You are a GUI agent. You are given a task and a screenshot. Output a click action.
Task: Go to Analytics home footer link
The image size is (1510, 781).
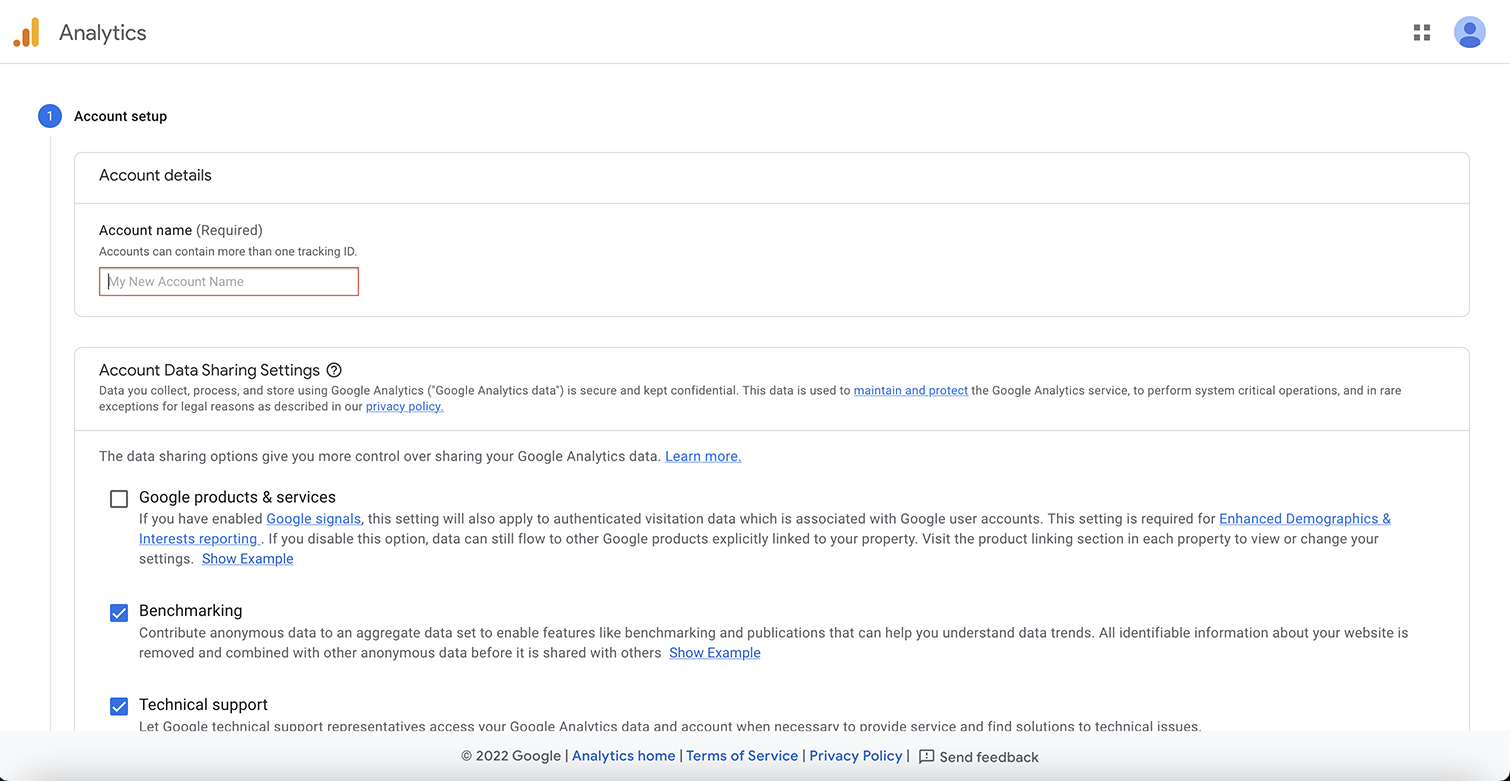click(x=623, y=756)
